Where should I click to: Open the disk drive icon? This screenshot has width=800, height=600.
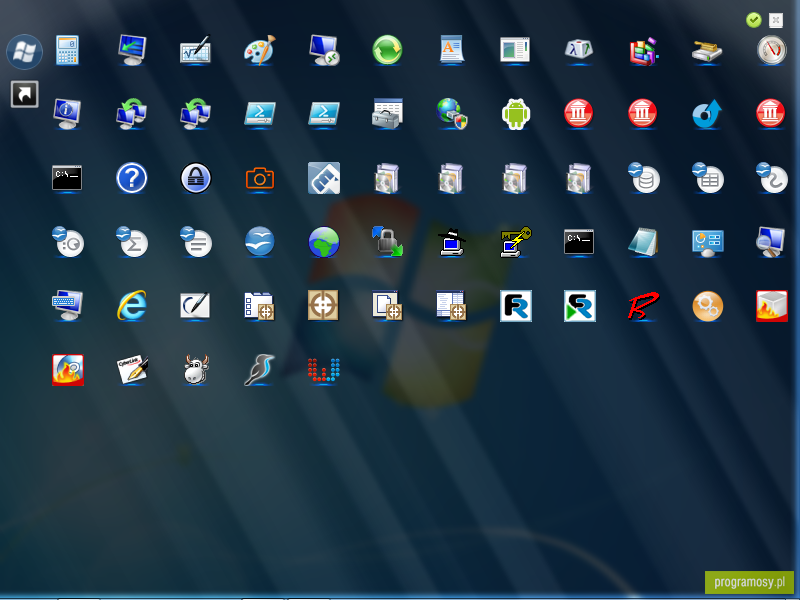(x=707, y=50)
